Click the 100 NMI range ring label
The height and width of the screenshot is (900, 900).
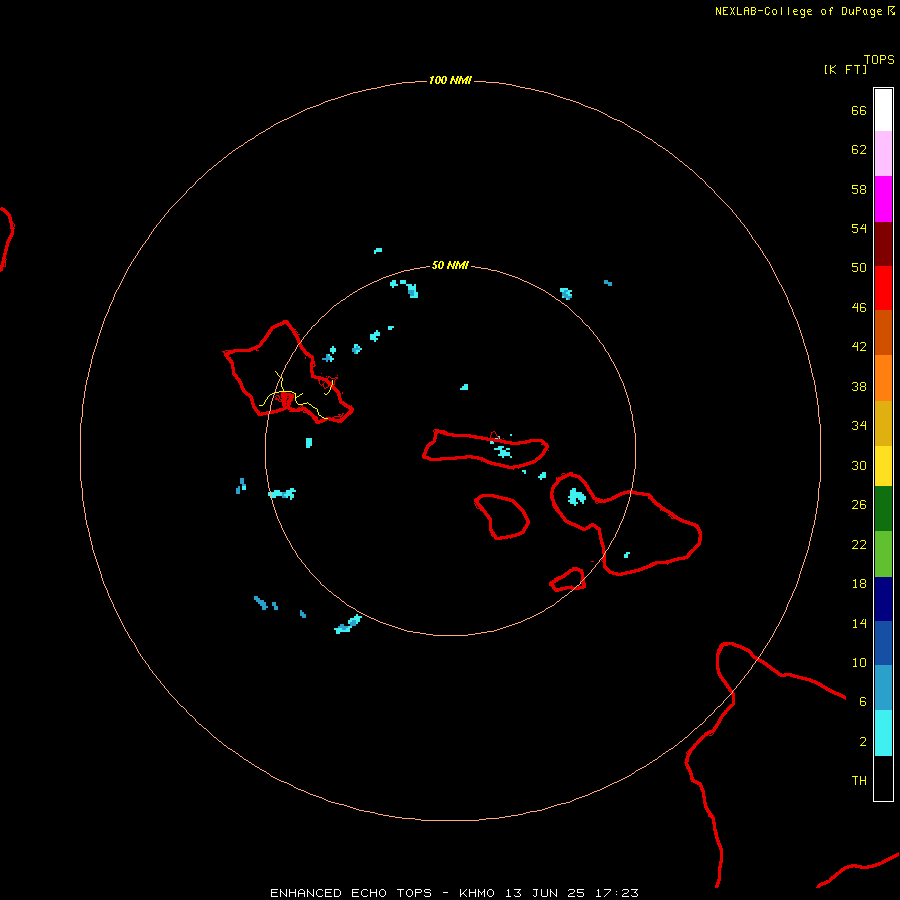(450, 80)
